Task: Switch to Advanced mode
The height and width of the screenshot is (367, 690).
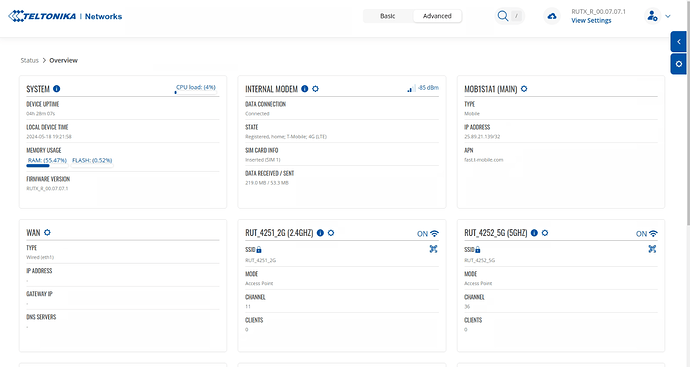Action: pyautogui.click(x=437, y=16)
